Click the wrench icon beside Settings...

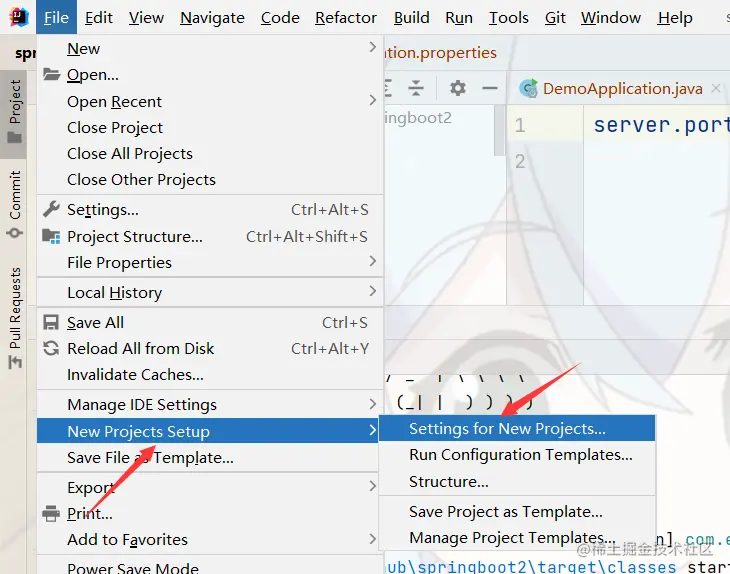coord(51,209)
